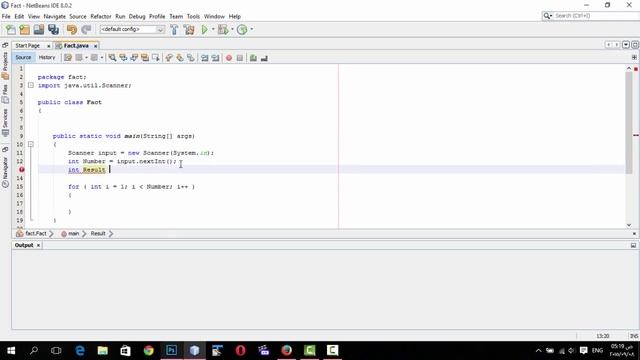Open the Projects side panel
640x360 pixels.
pyautogui.click(x=5, y=65)
